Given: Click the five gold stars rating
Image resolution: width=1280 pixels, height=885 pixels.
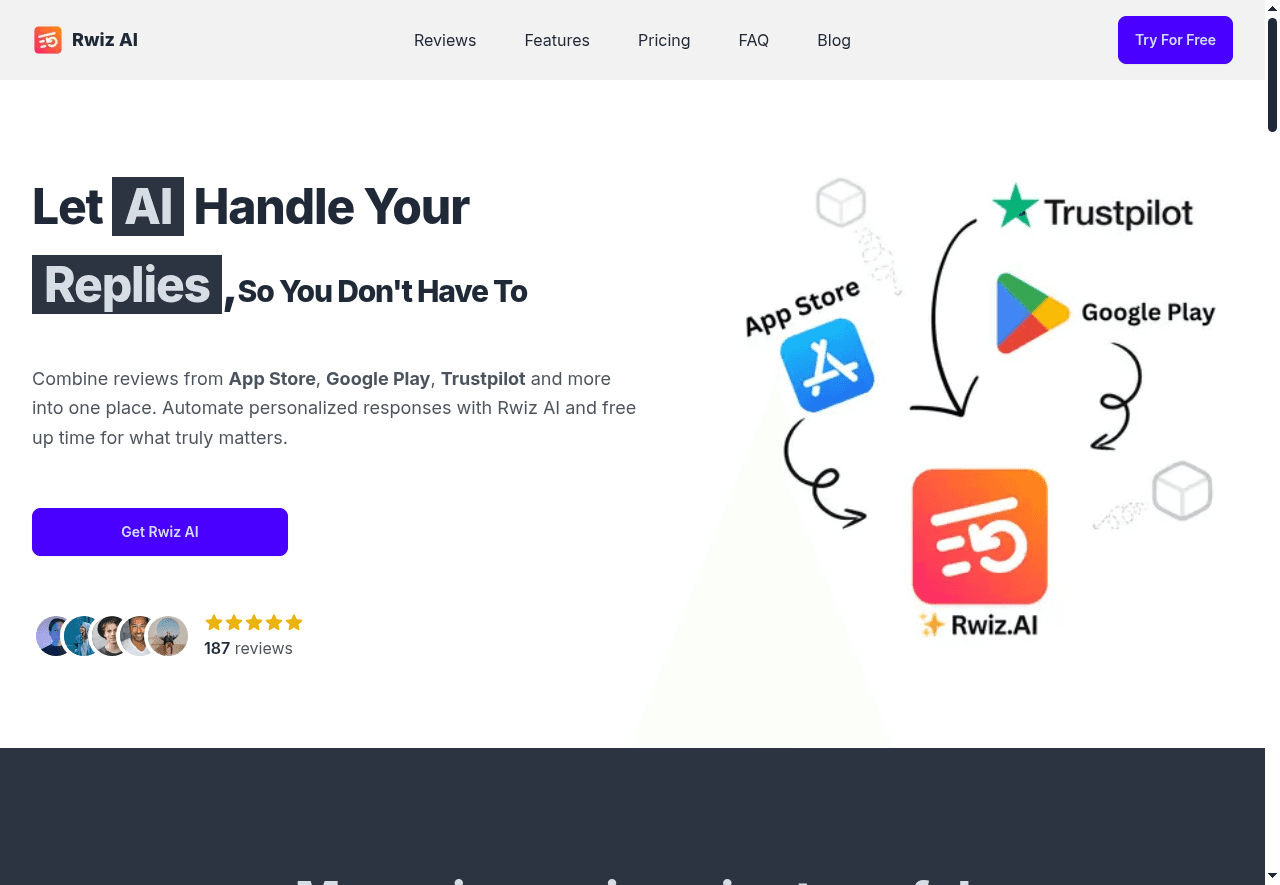Looking at the screenshot, I should [x=254, y=623].
